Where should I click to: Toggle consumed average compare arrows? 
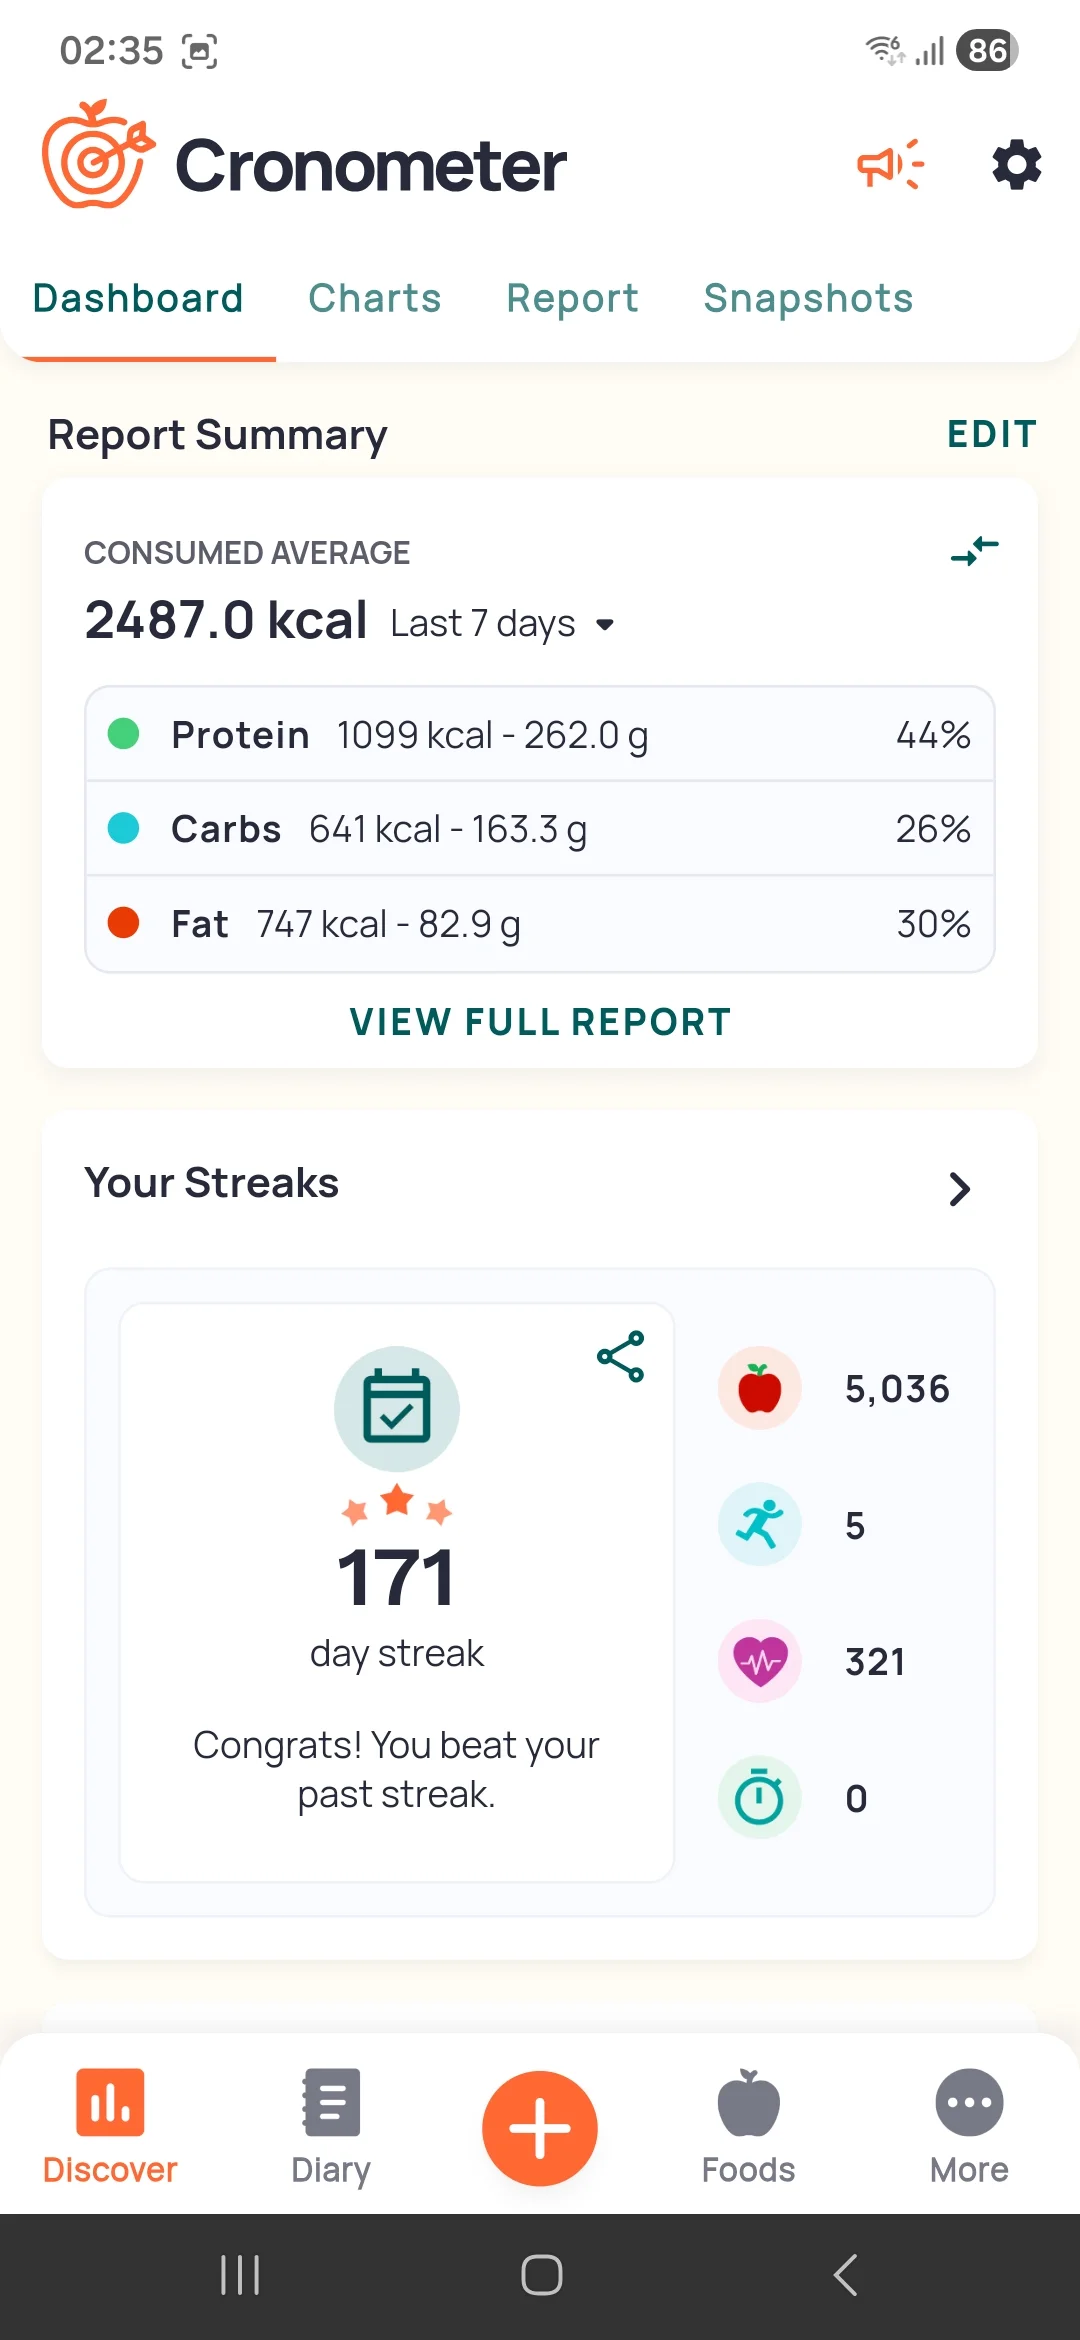click(975, 550)
